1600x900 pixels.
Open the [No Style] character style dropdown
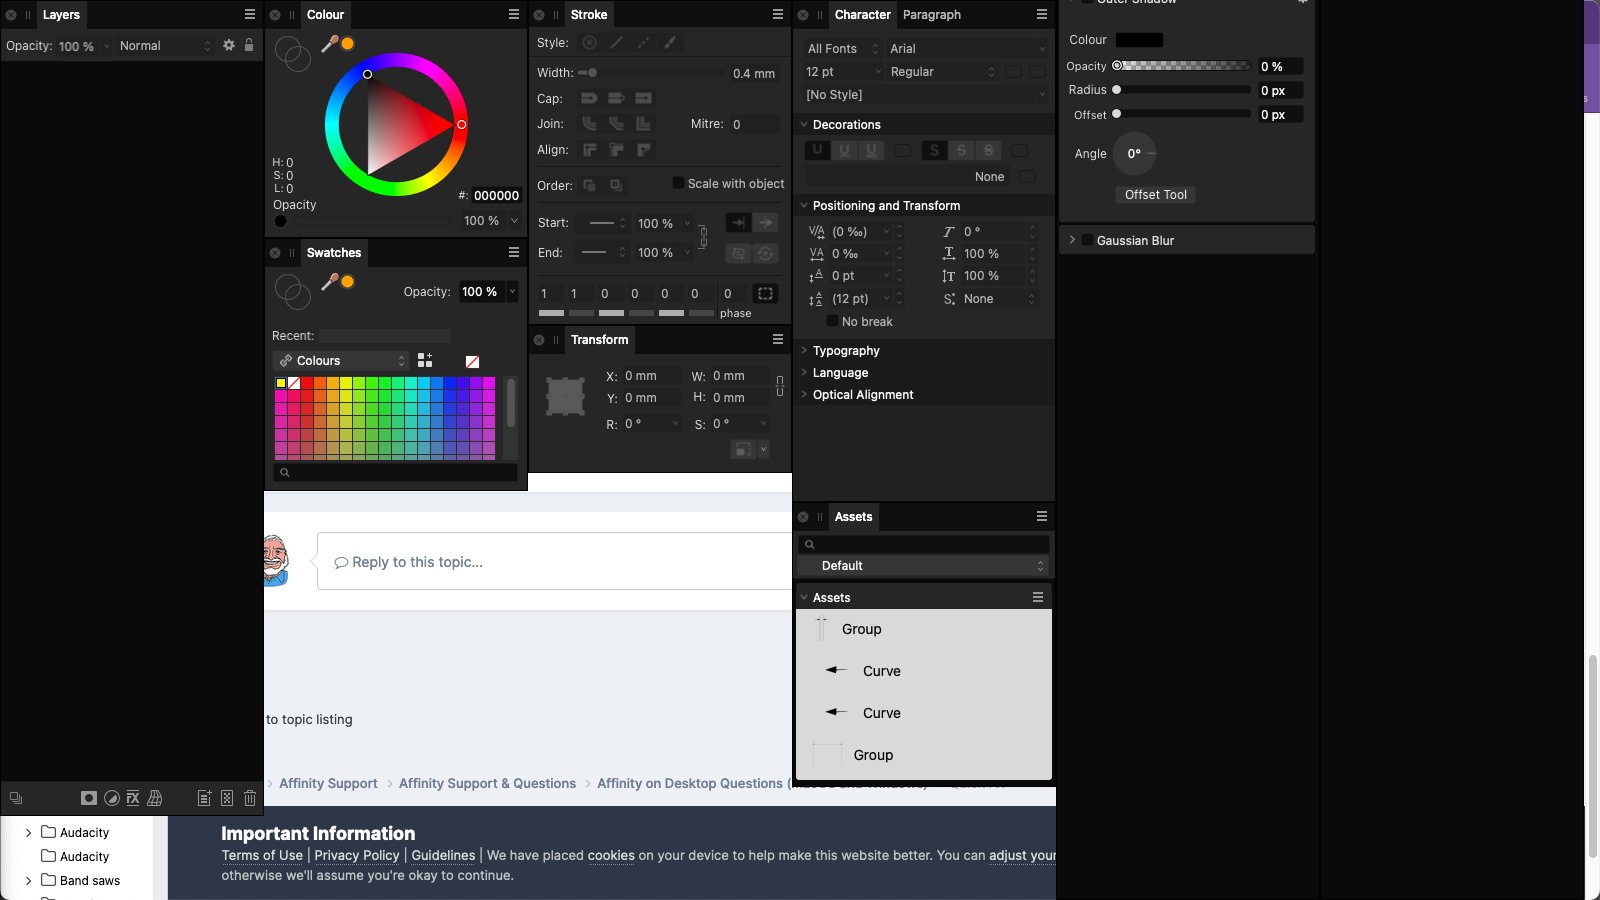click(925, 95)
